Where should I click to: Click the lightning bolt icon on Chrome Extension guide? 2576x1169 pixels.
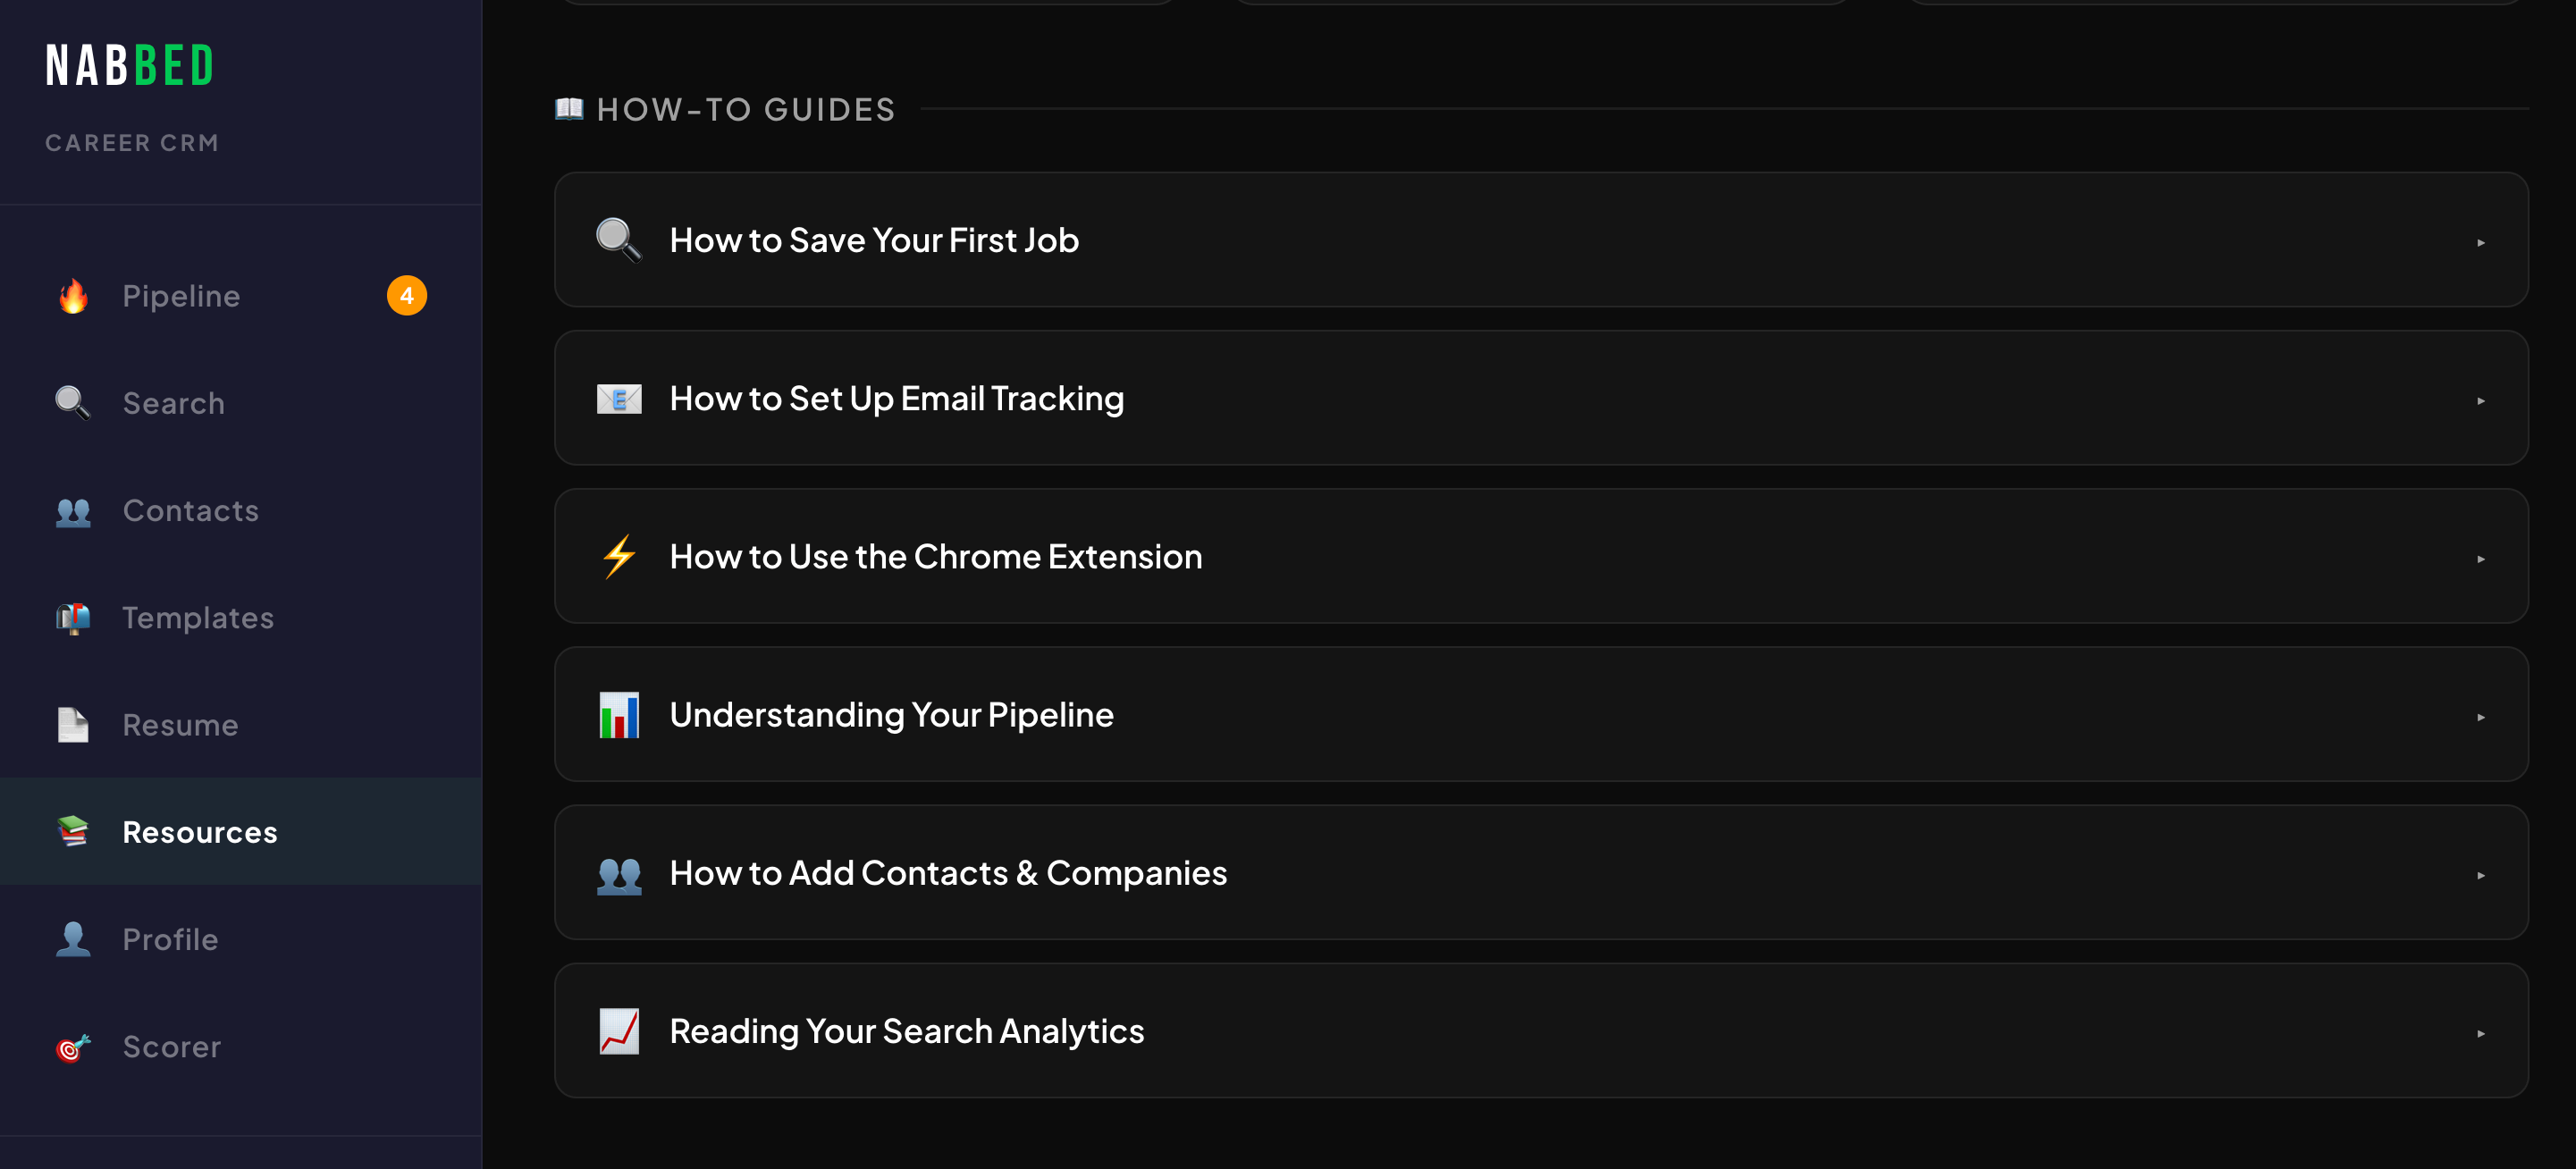point(619,556)
